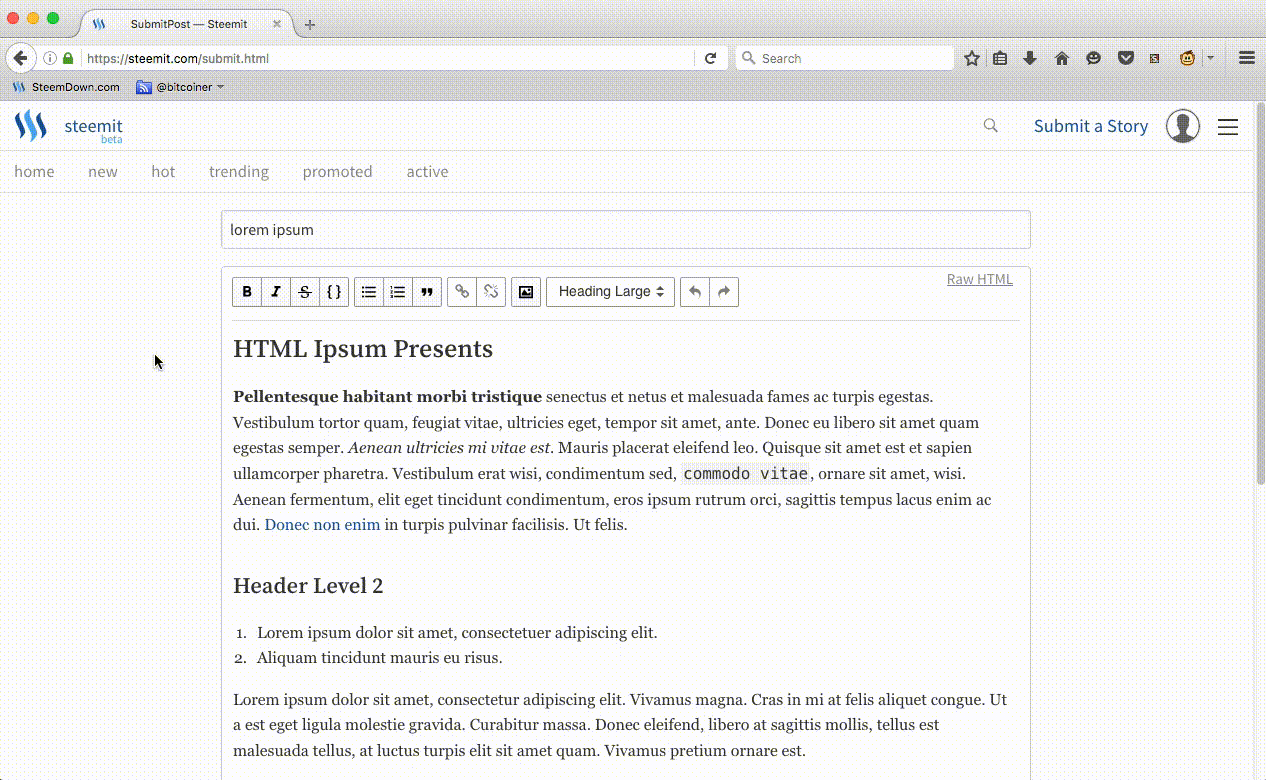This screenshot has width=1266, height=780.
Task: Open the Steemit hamburger menu
Action: 1227,127
